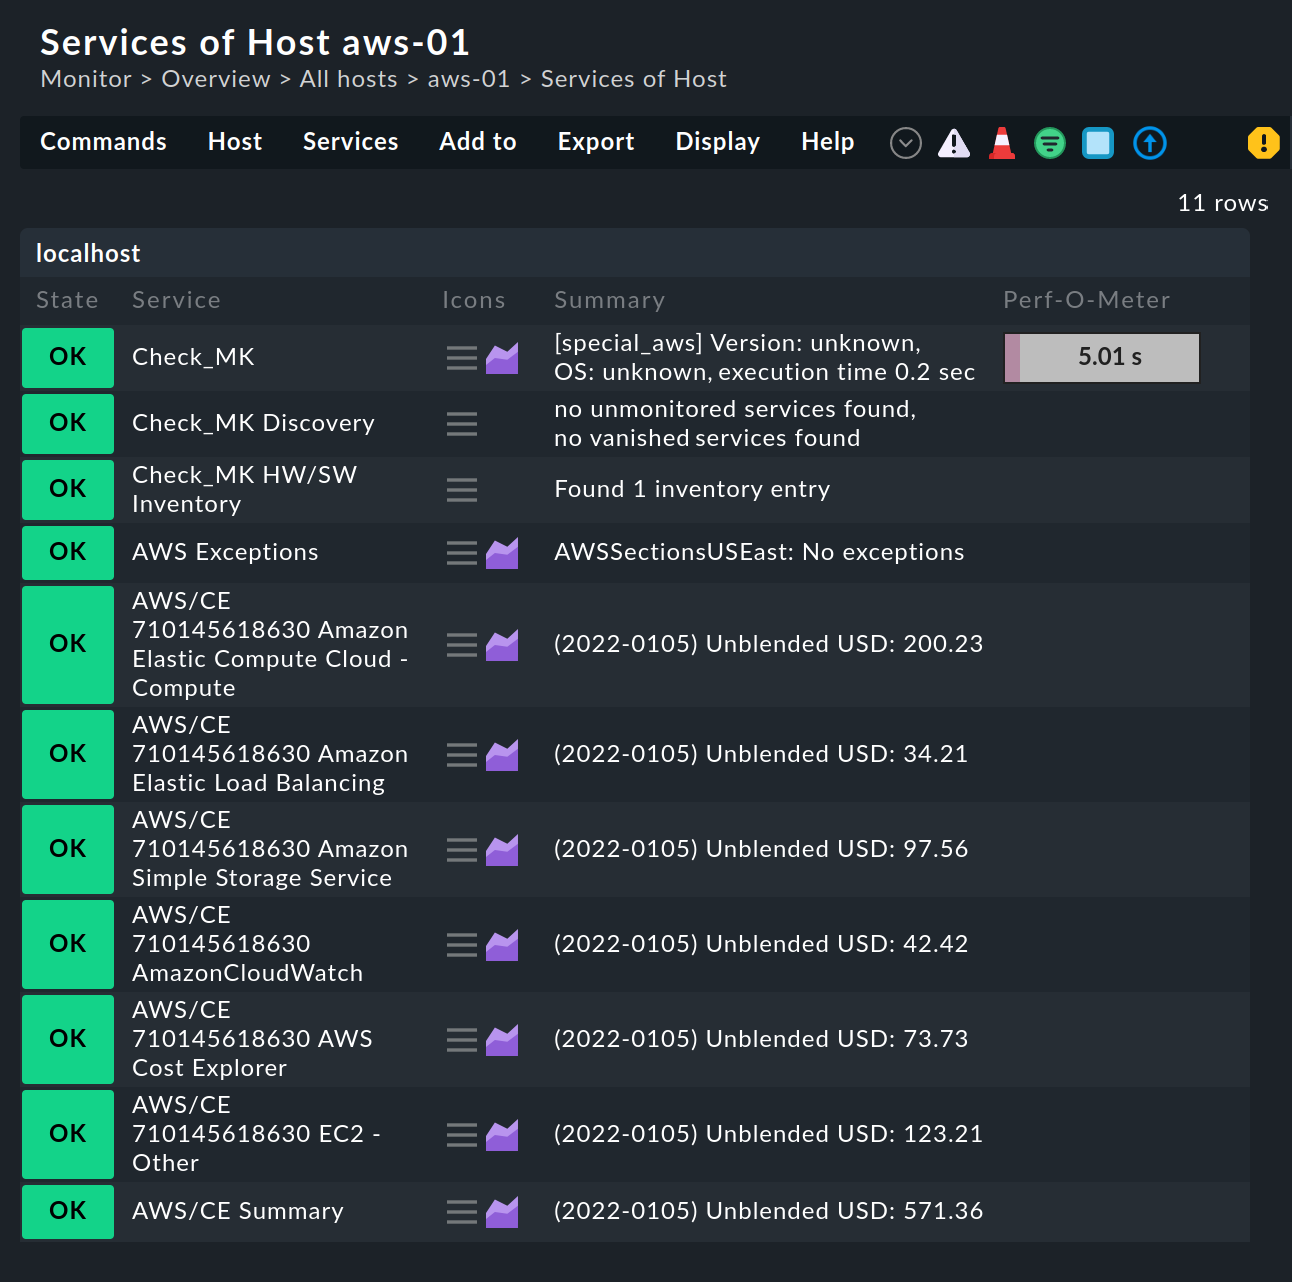Open the Add to menu
This screenshot has width=1292, height=1282.
[478, 142]
